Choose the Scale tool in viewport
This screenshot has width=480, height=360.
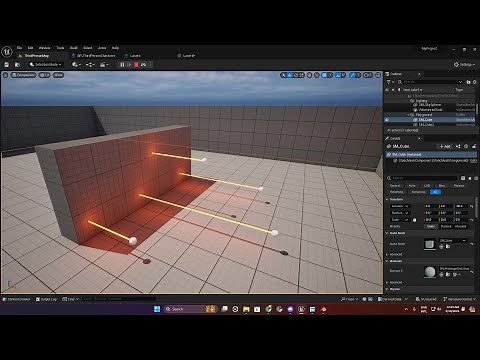tap(302, 75)
